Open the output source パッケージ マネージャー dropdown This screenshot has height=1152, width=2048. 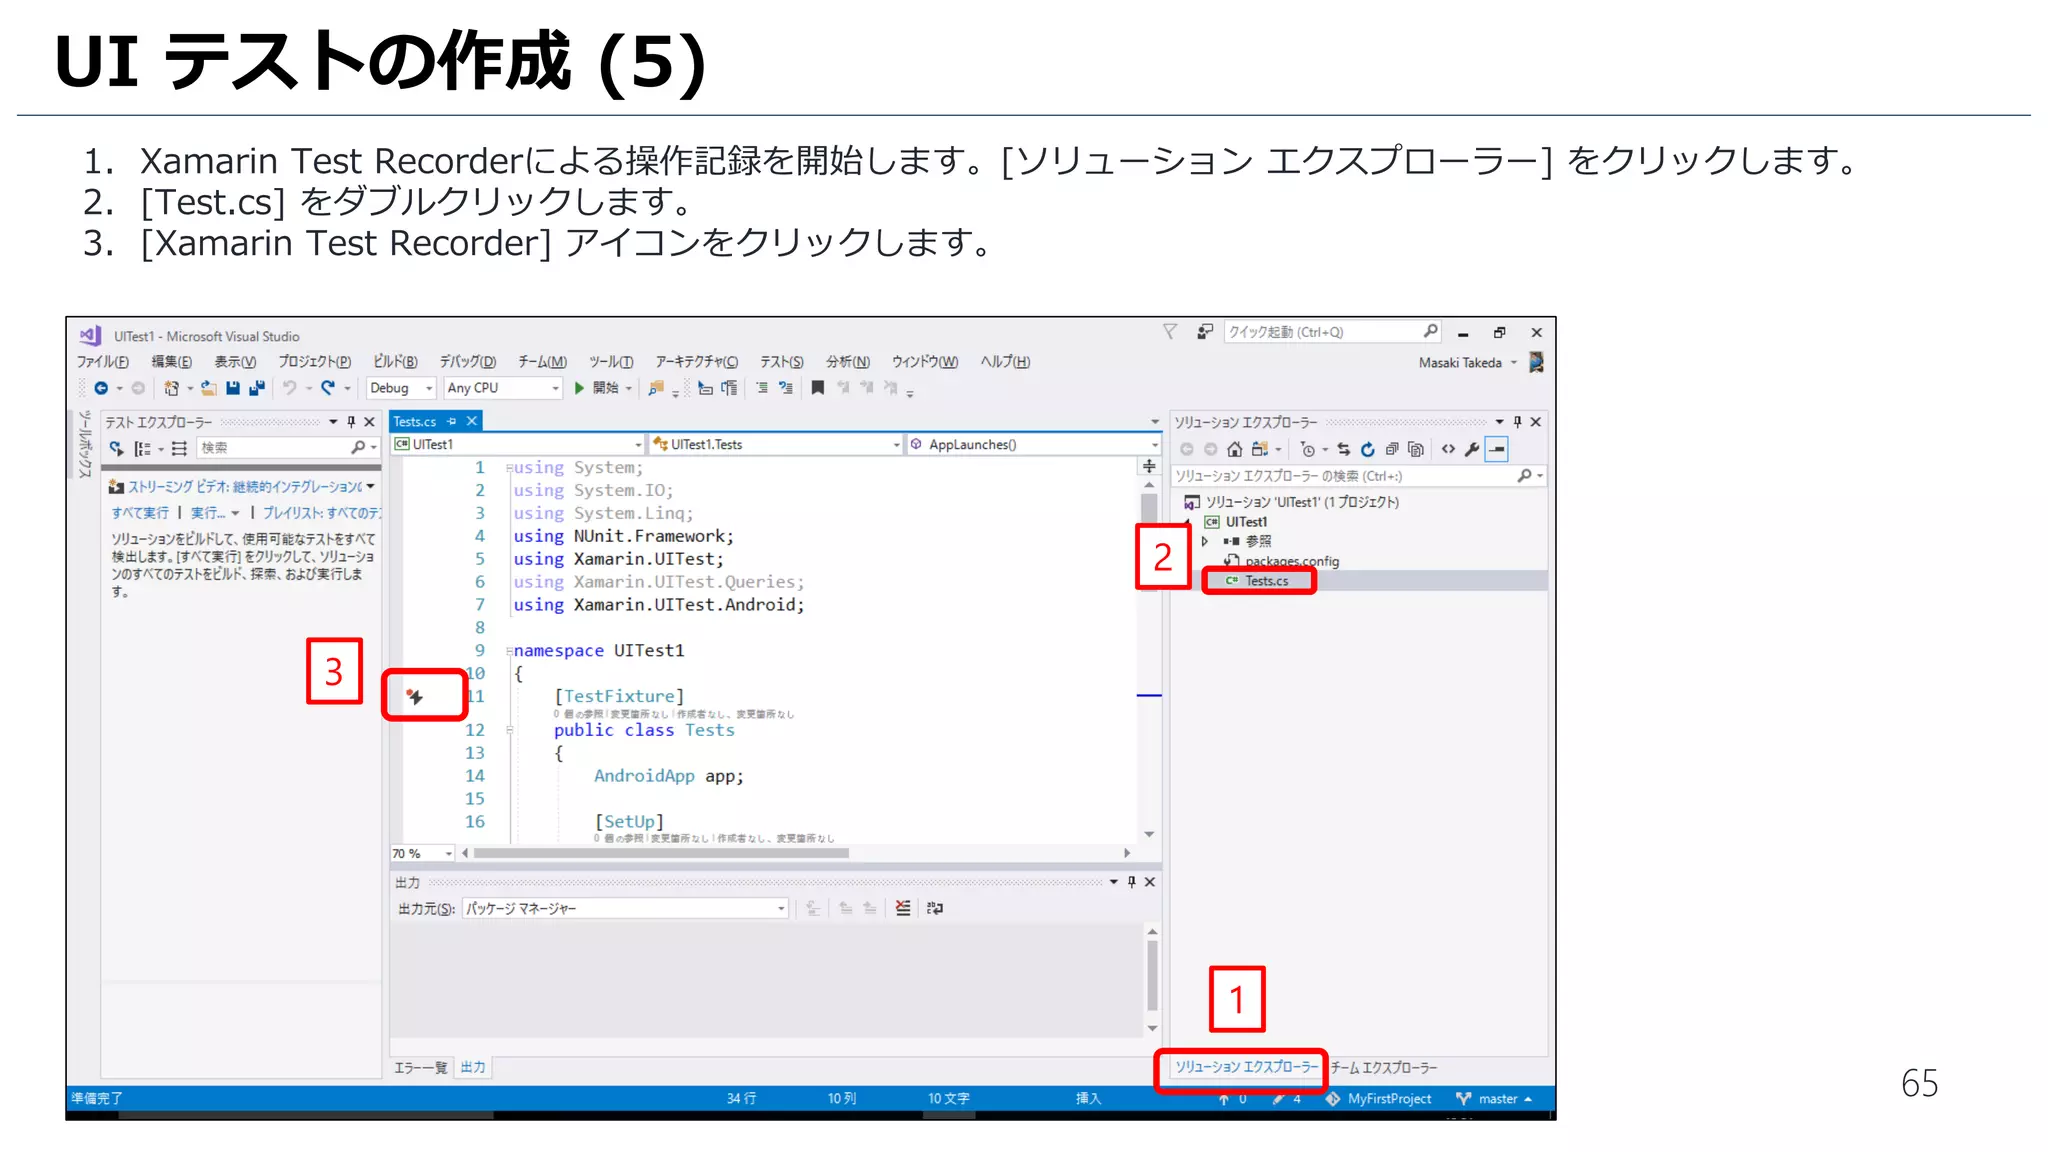(625, 908)
